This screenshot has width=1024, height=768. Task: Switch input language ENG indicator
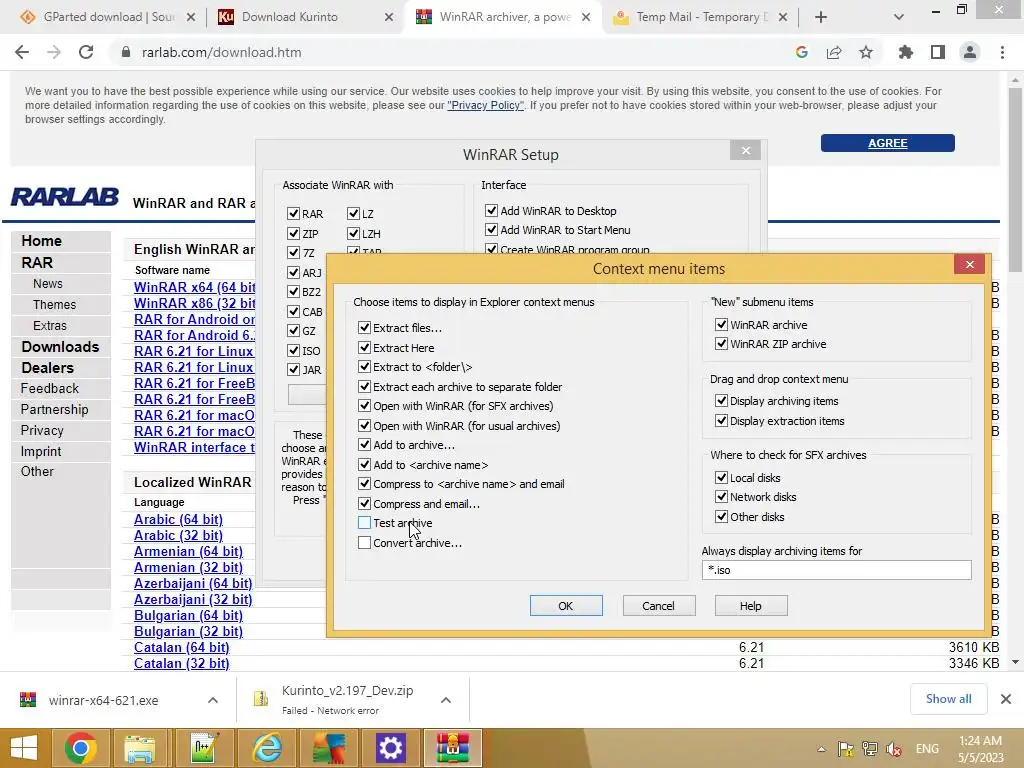(x=927, y=749)
